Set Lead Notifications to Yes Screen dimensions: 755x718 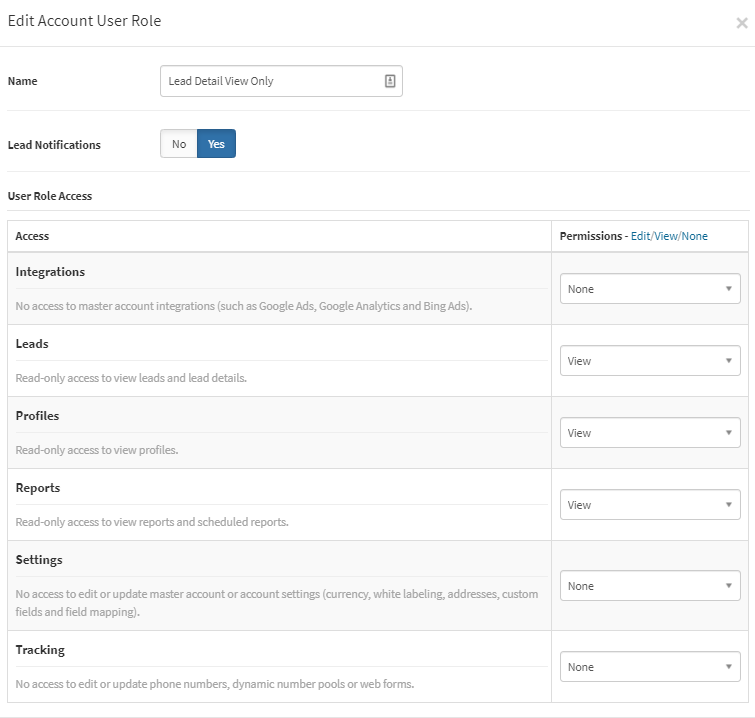tap(216, 144)
